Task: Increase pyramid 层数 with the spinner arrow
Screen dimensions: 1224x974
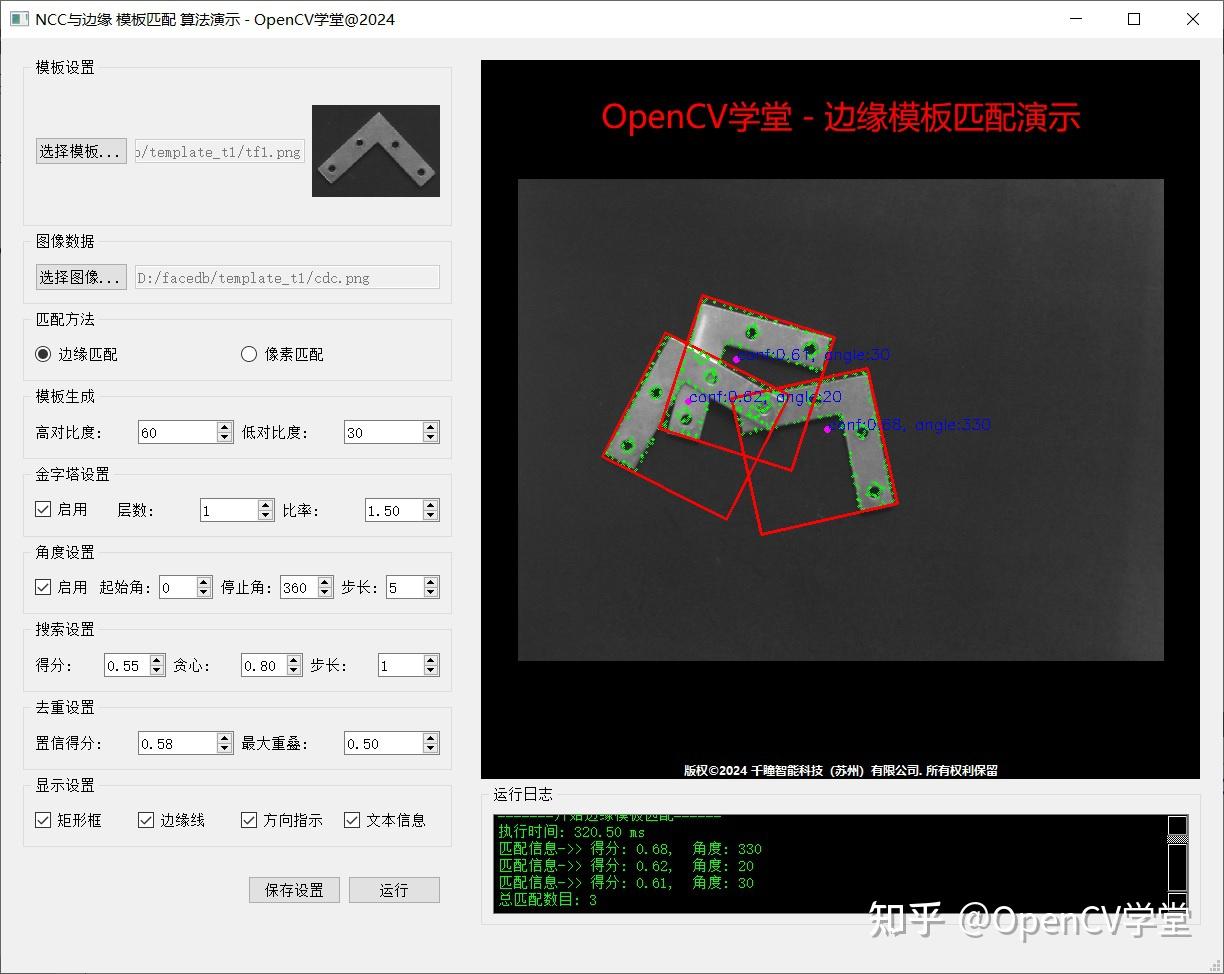Action: point(266,504)
